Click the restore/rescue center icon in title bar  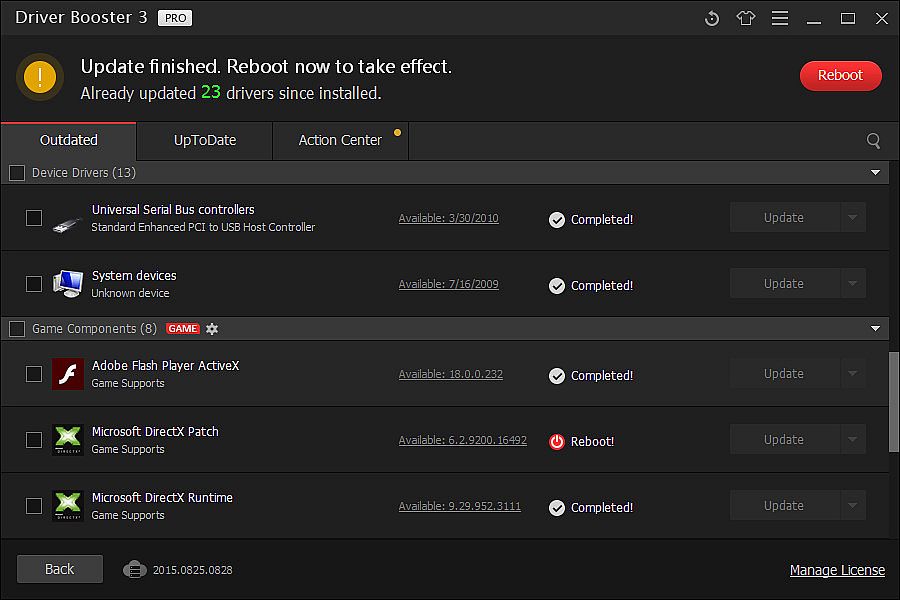(712, 18)
